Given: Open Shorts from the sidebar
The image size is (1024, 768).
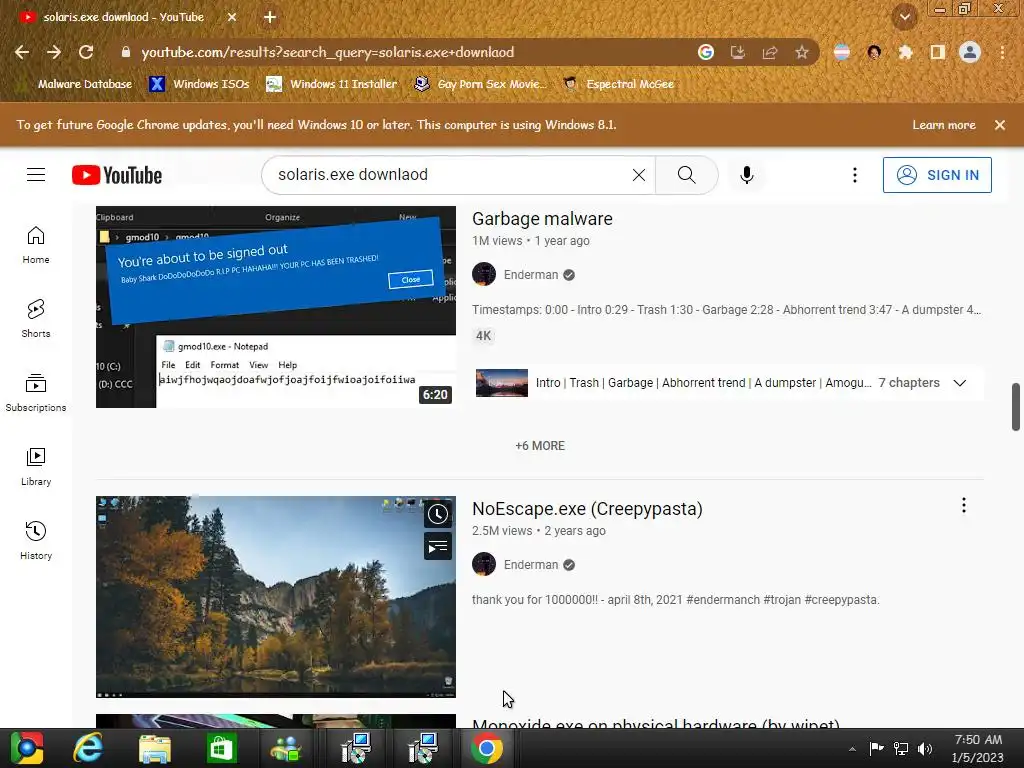Looking at the screenshot, I should click(36, 319).
